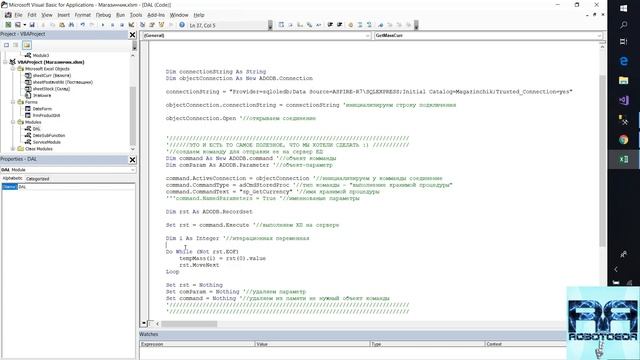Switch to the Alphabetic properties tab

(x=12, y=178)
